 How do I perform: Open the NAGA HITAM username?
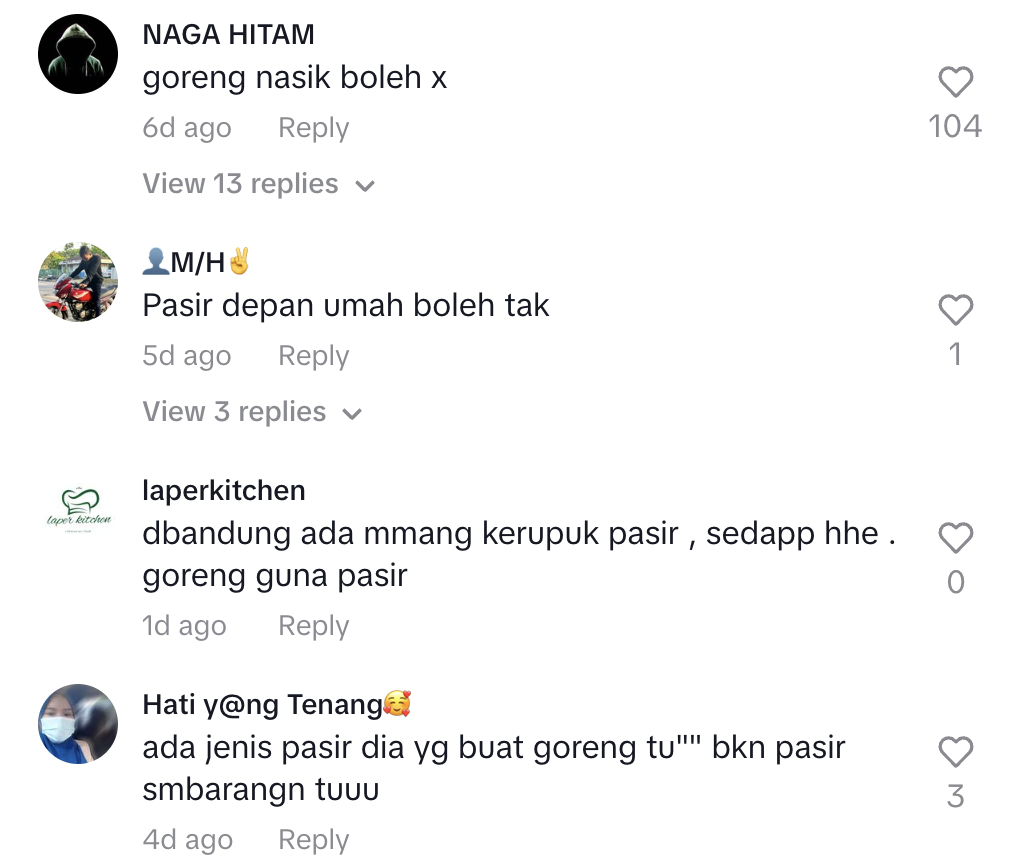229,35
